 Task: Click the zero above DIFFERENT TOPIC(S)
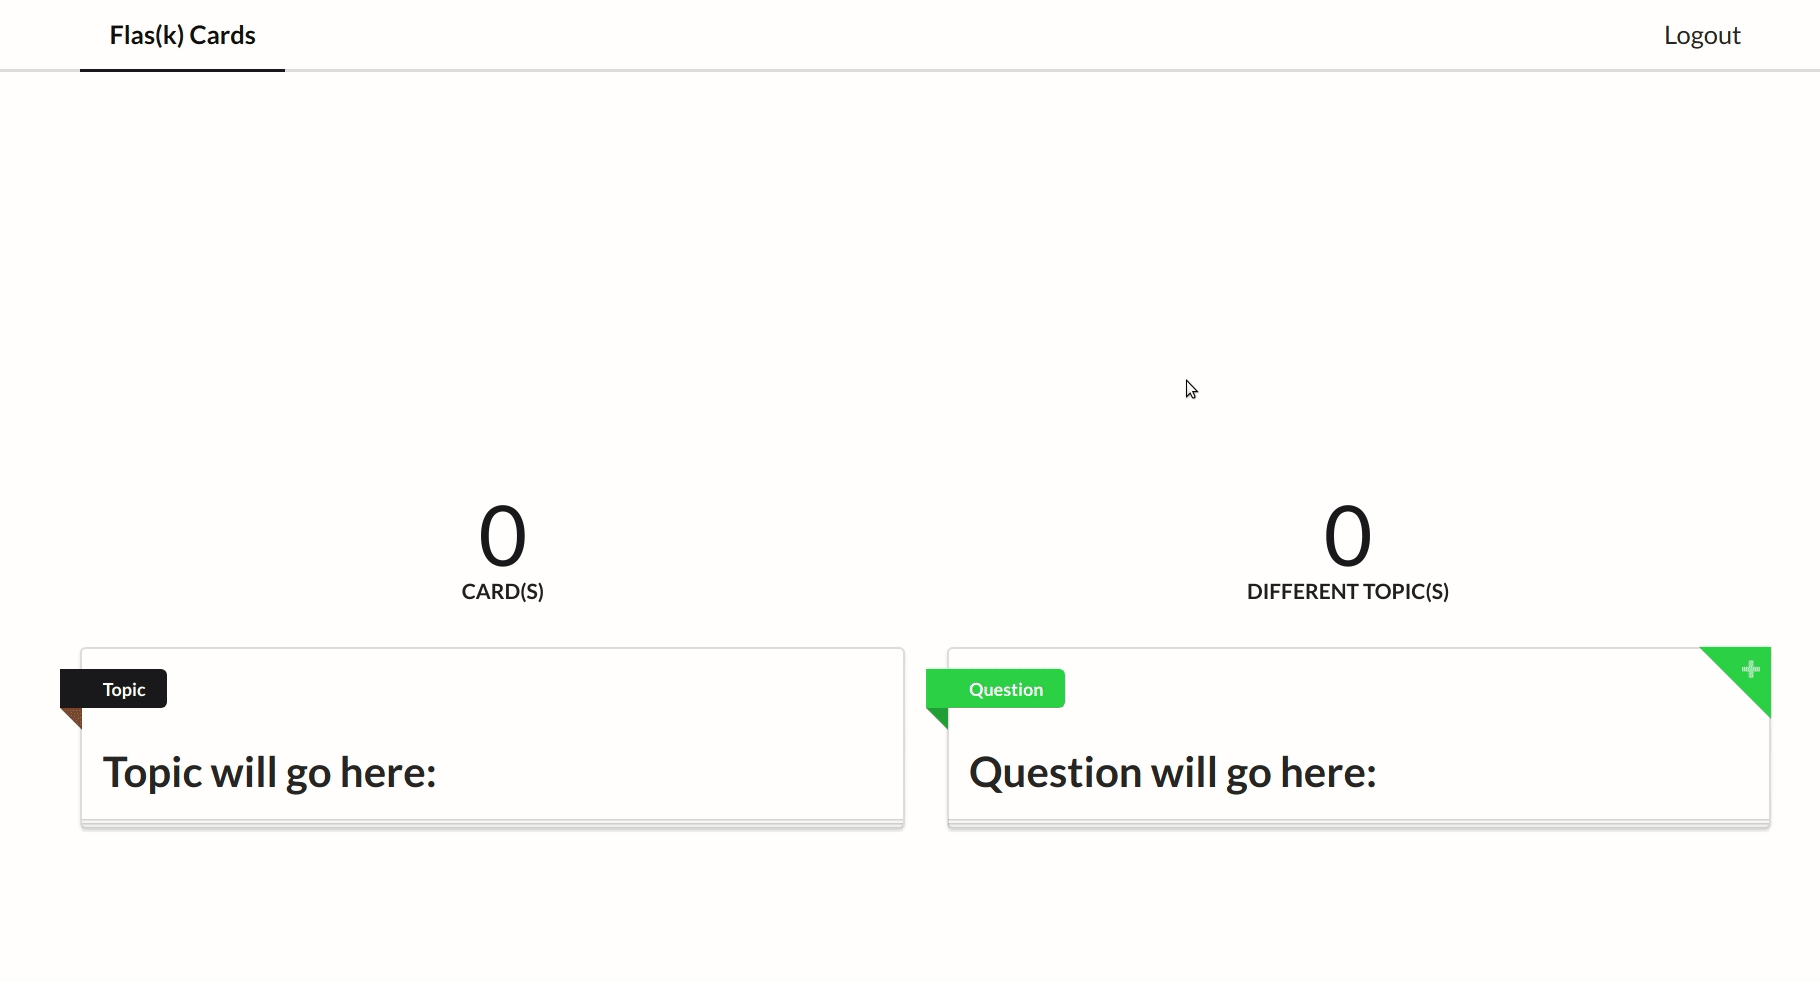(1347, 536)
